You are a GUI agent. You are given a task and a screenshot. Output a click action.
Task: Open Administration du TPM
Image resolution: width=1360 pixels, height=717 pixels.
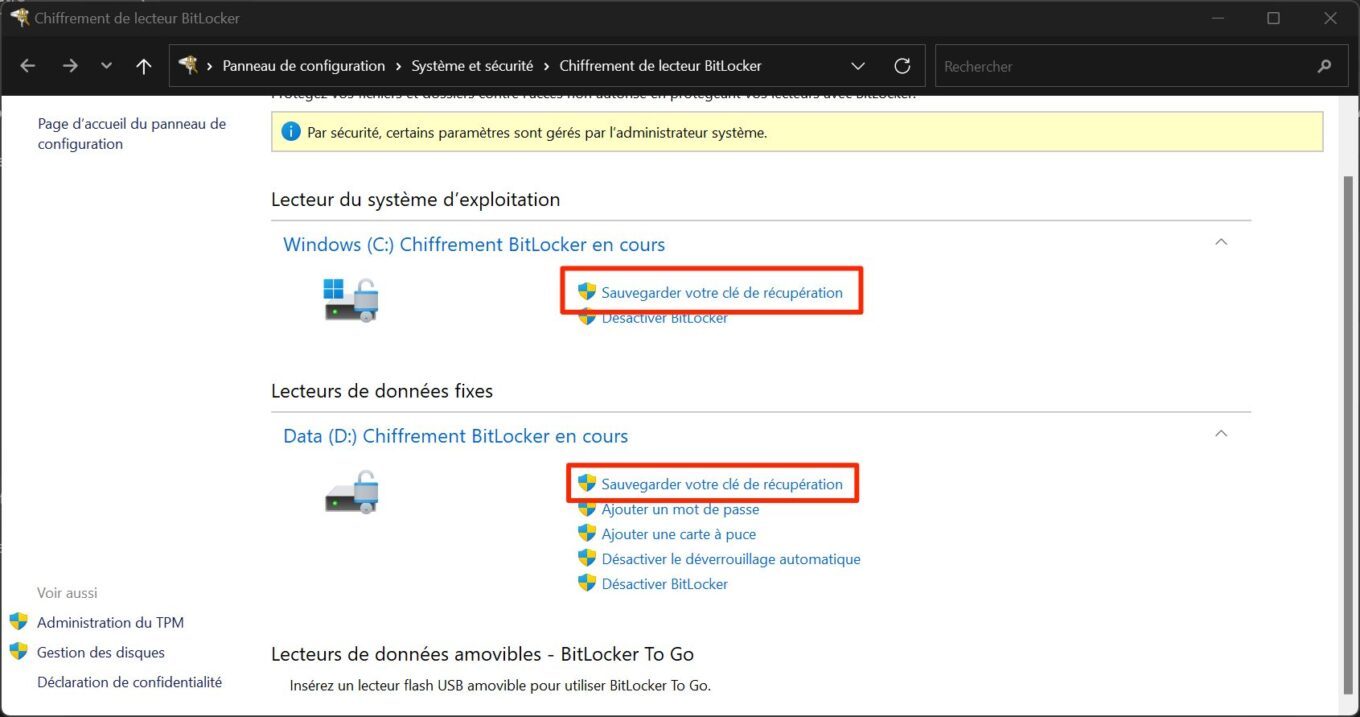(110, 622)
